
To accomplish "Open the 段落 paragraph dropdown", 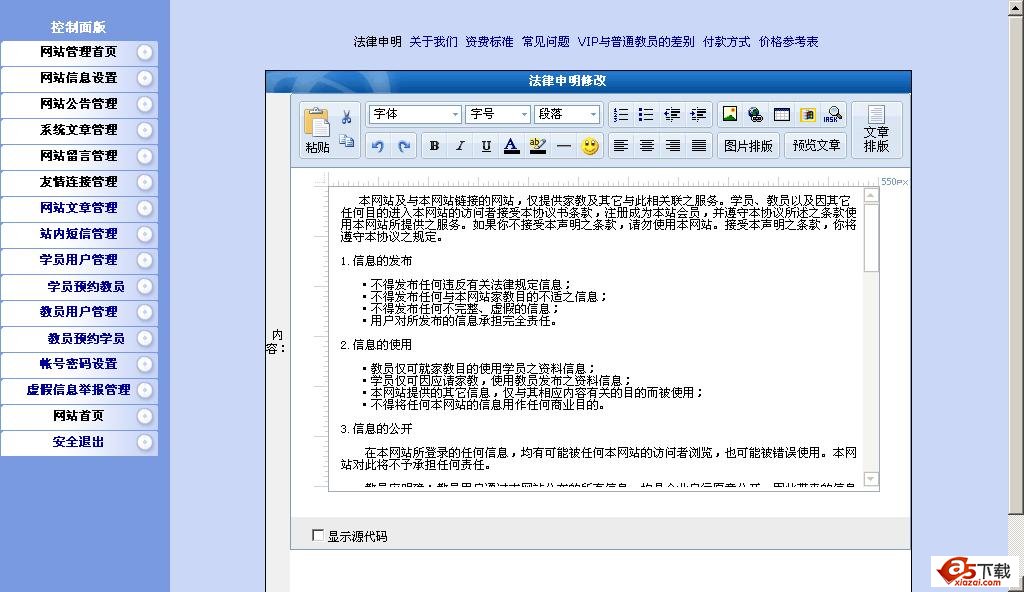I will (566, 114).
